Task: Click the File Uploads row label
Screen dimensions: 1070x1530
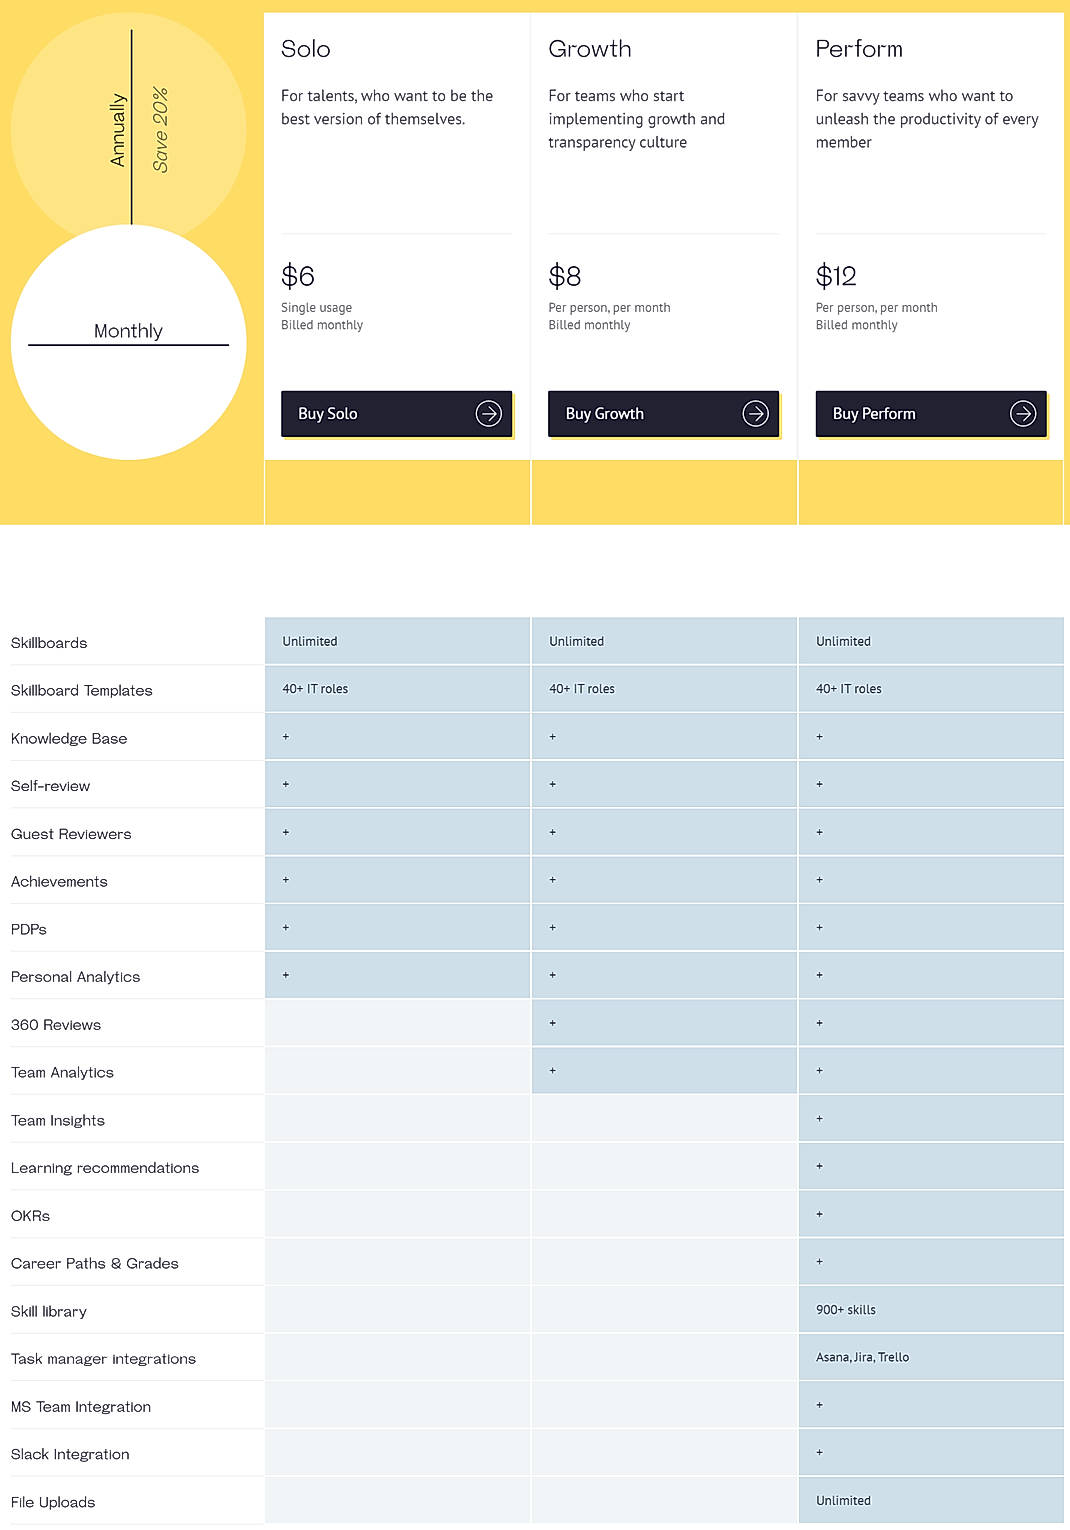Action: point(53,1503)
